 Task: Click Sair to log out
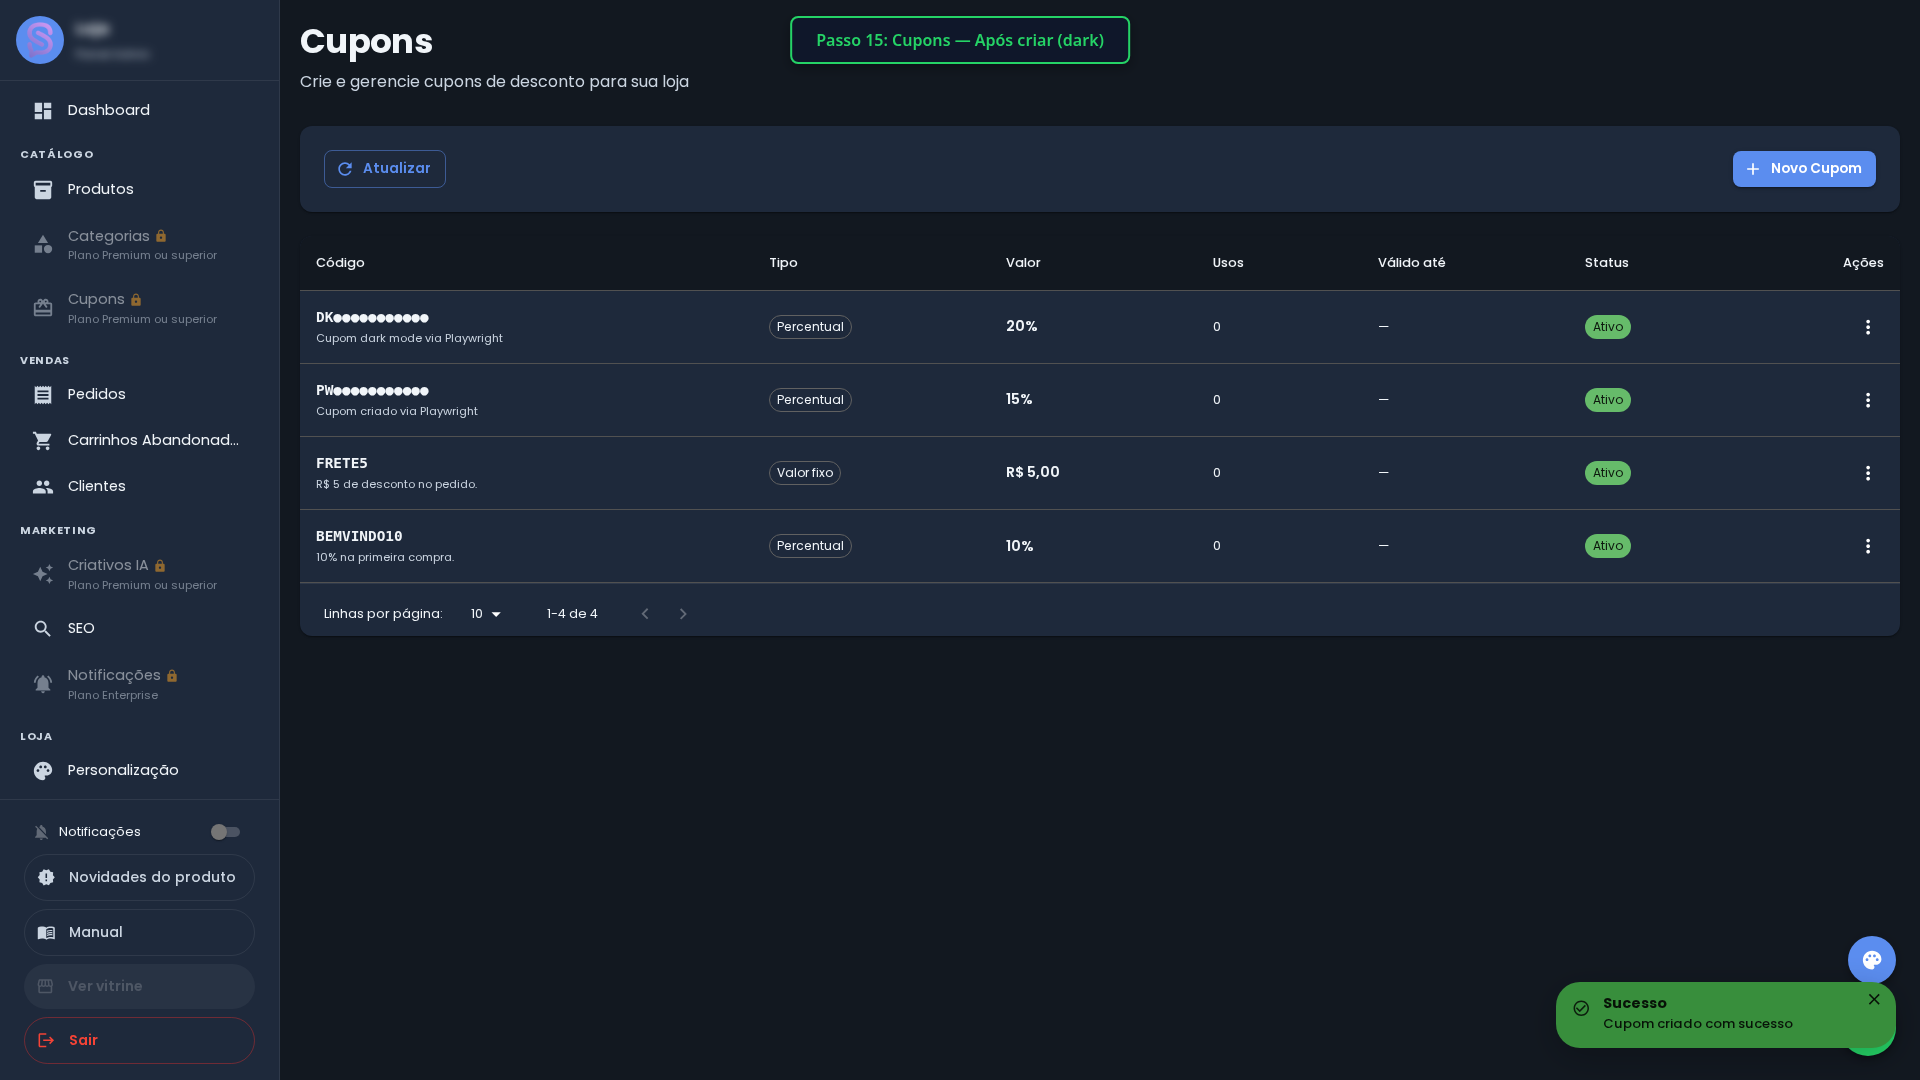pyautogui.click(x=139, y=1040)
